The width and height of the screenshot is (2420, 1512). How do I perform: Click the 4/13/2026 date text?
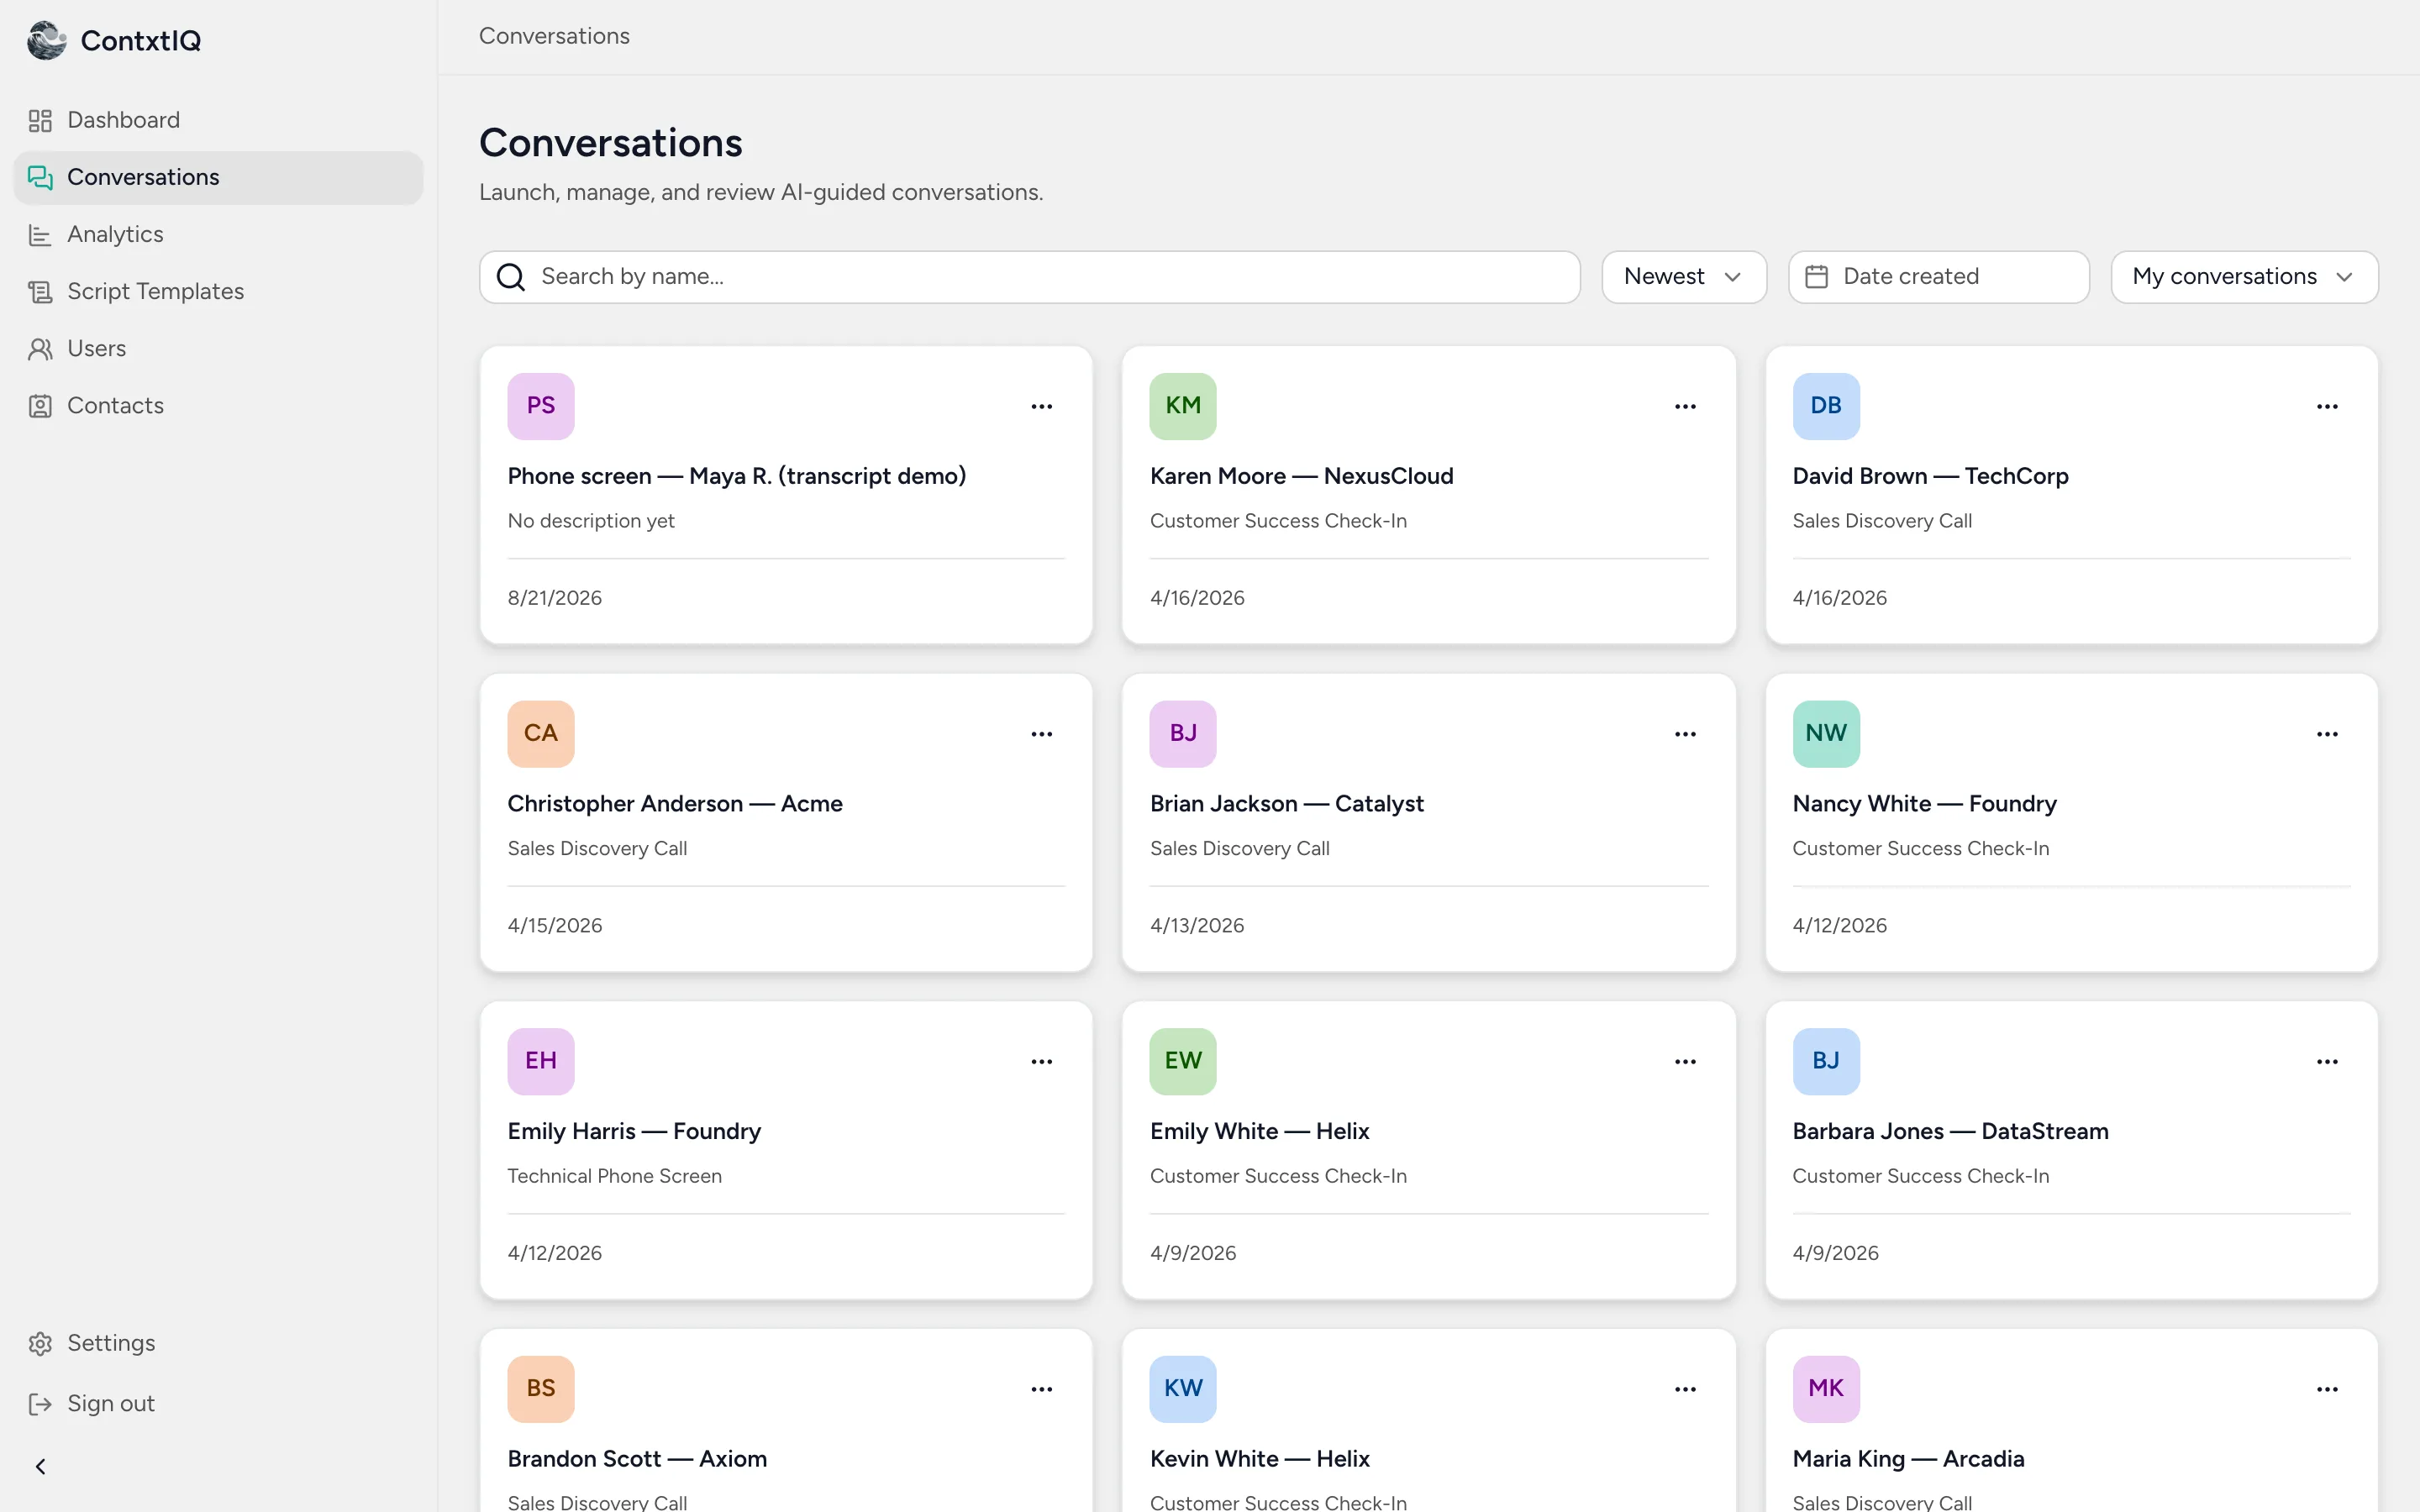coord(1197,926)
